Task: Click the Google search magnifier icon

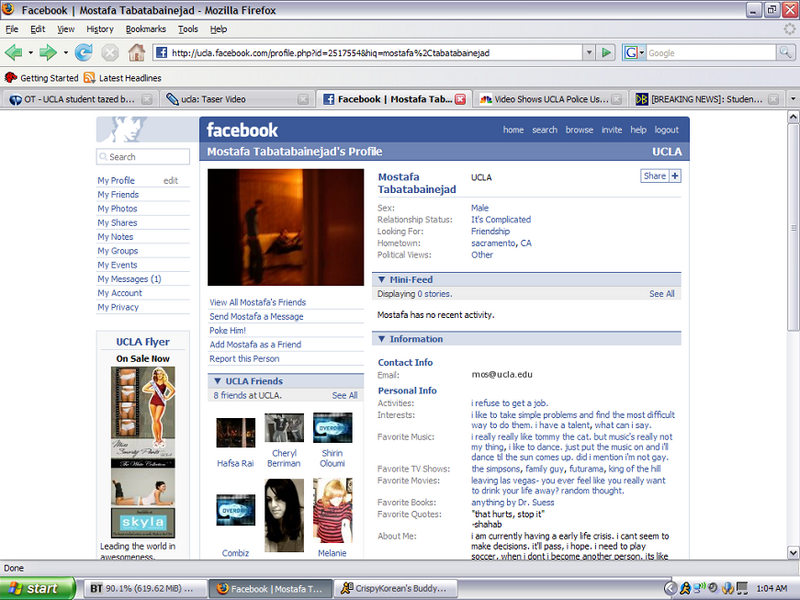Action: click(x=785, y=52)
